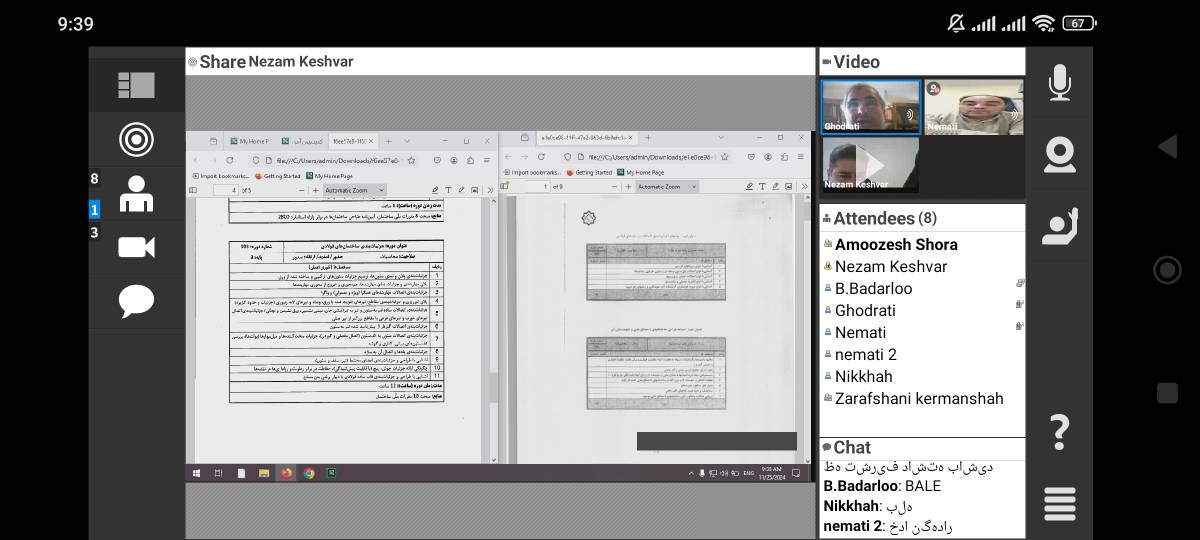
Task: Open the Video pod header
Action: 922,62
